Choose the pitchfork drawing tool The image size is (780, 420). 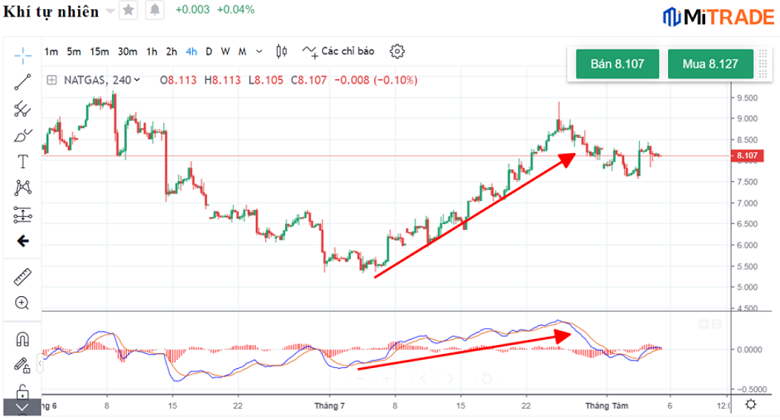(x=22, y=109)
